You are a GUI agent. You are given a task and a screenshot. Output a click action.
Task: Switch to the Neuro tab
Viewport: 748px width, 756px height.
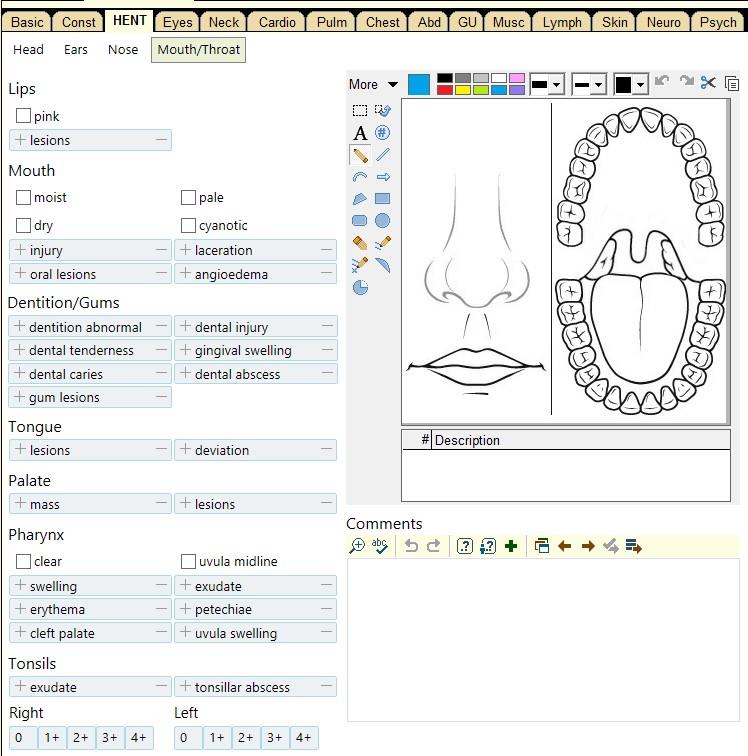pyautogui.click(x=663, y=22)
